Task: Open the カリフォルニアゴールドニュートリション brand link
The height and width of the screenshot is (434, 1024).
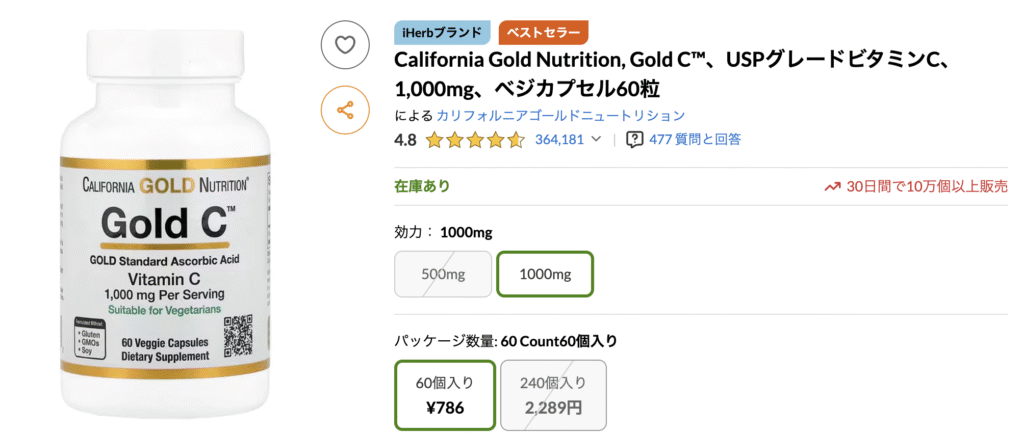Action: pyautogui.click(x=560, y=115)
